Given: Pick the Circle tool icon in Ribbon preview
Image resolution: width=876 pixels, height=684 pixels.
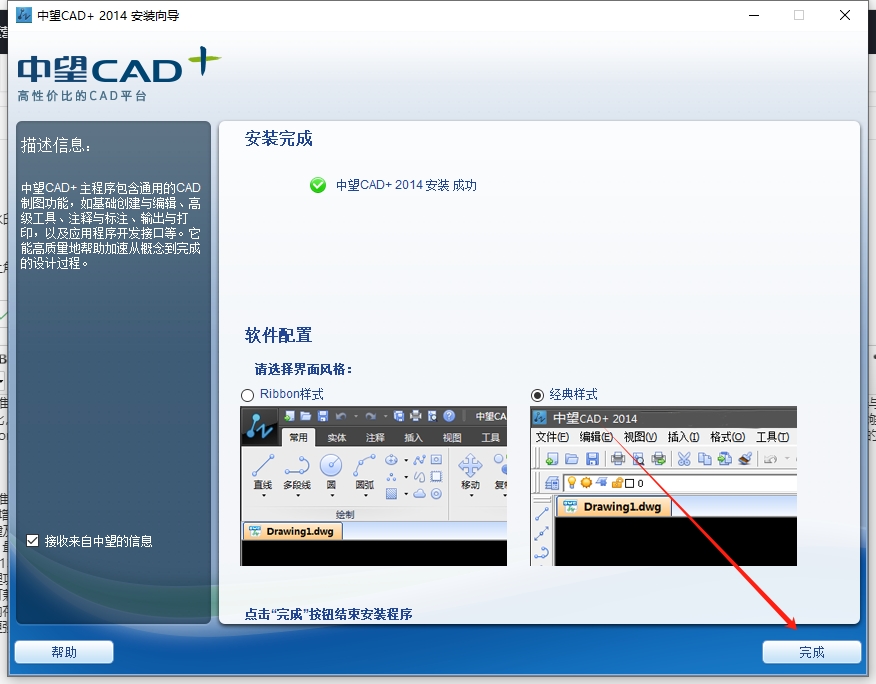Looking at the screenshot, I should pyautogui.click(x=331, y=466).
